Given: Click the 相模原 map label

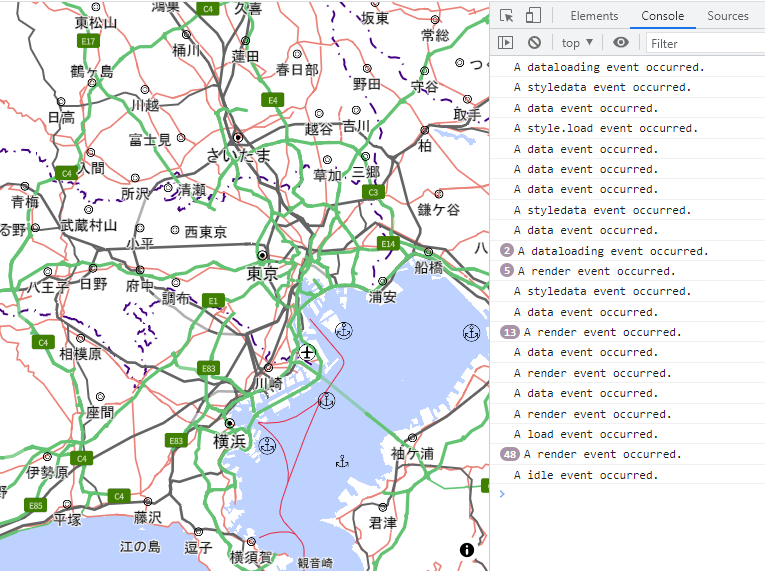Looking at the screenshot, I should tap(81, 354).
